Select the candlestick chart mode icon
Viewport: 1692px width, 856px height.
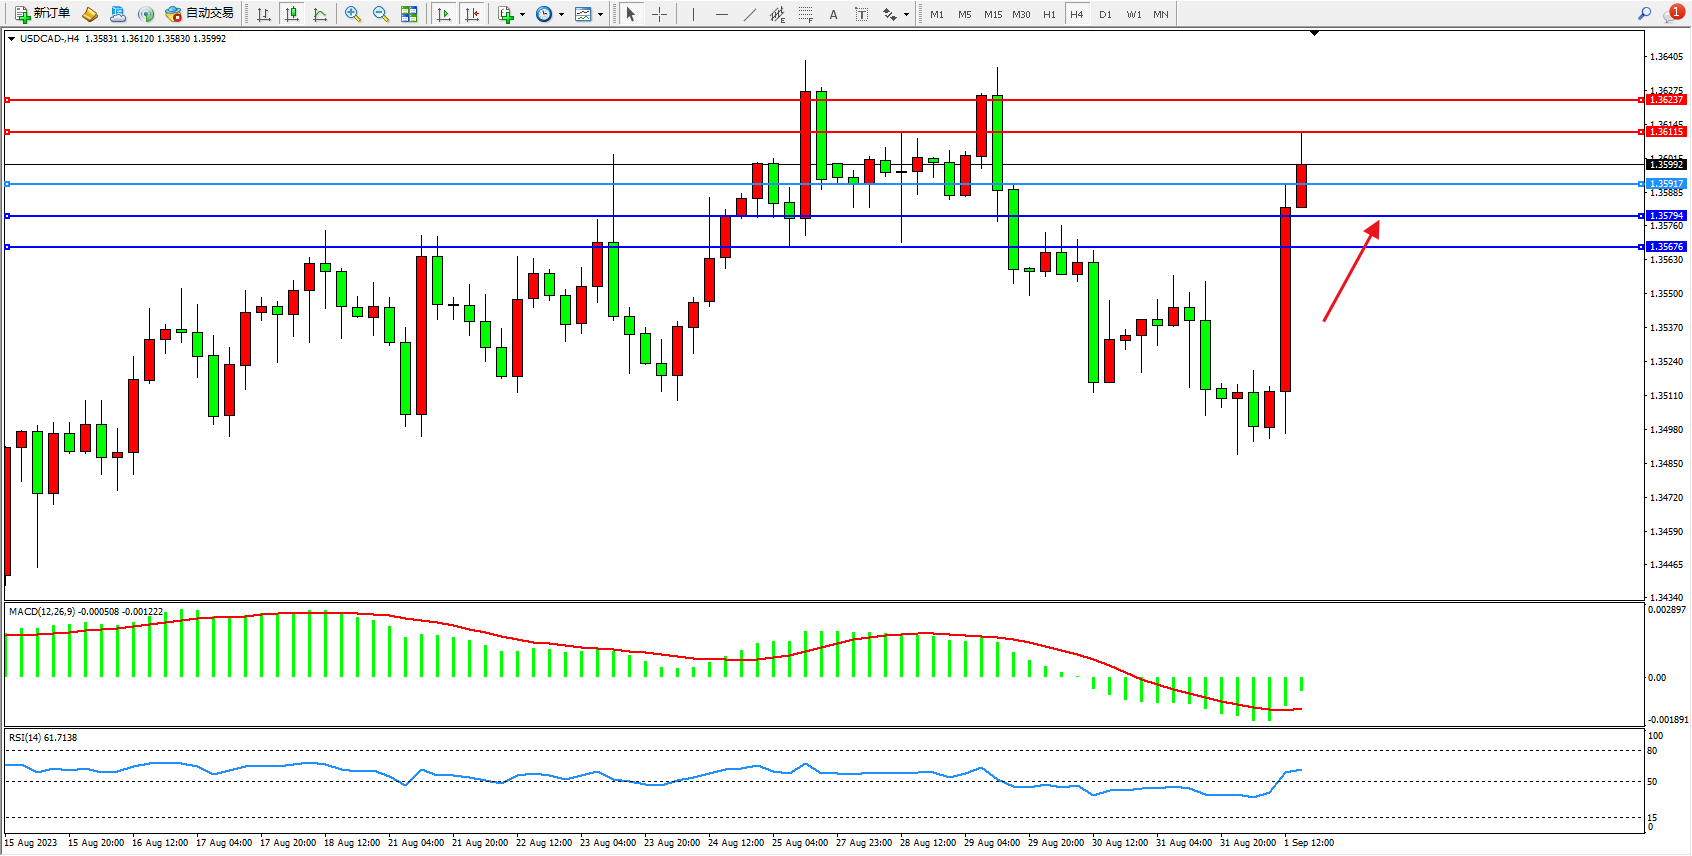292,14
